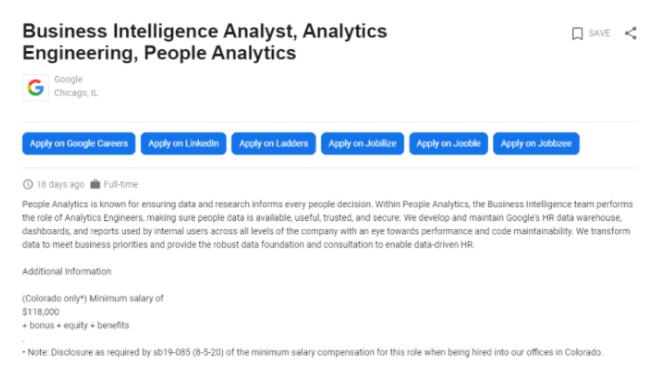
Task: Click the Additional Information heading
Action: (67, 271)
